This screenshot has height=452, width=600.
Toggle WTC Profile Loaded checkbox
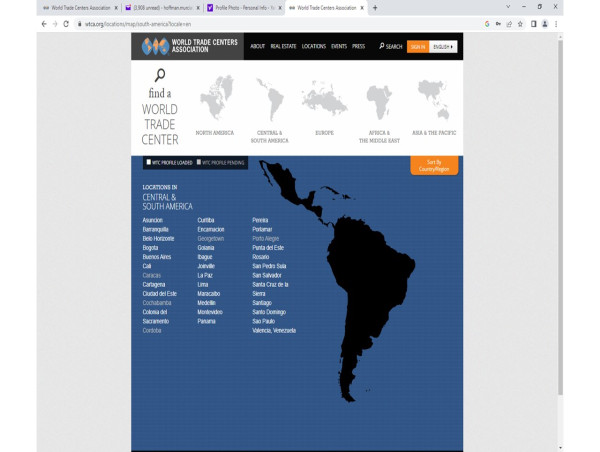pyautogui.click(x=149, y=162)
